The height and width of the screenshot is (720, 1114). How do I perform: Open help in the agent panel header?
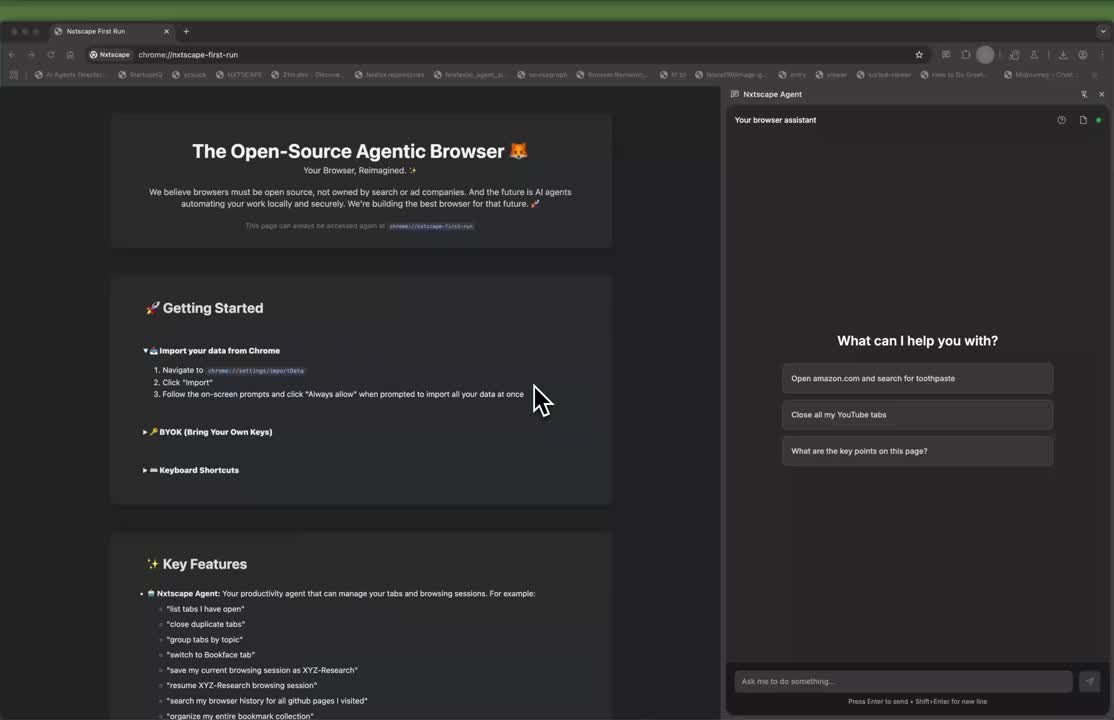1061,120
